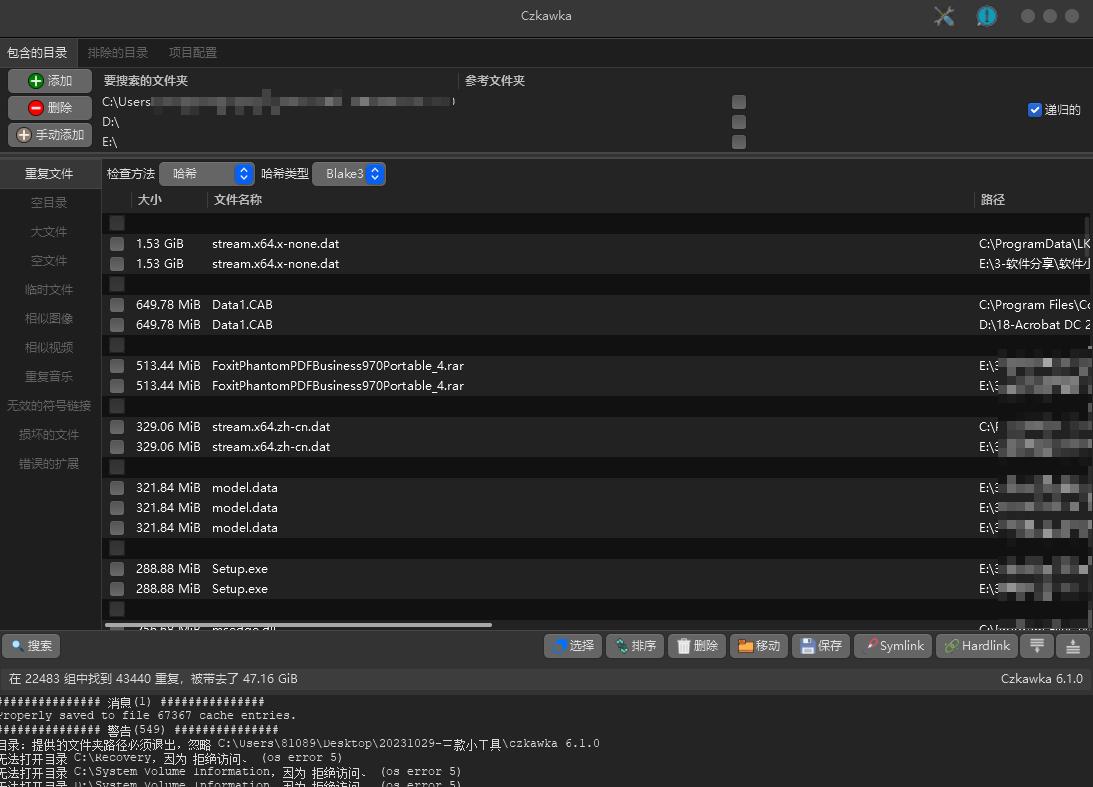Select 损坏的文件 tool in sidebar
This screenshot has width=1093, height=787.
click(49, 435)
